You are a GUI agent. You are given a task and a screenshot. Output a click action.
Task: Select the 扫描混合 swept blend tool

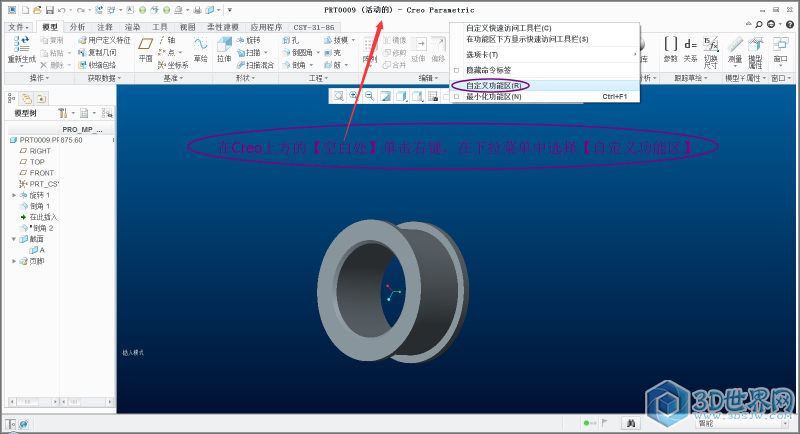coord(256,65)
